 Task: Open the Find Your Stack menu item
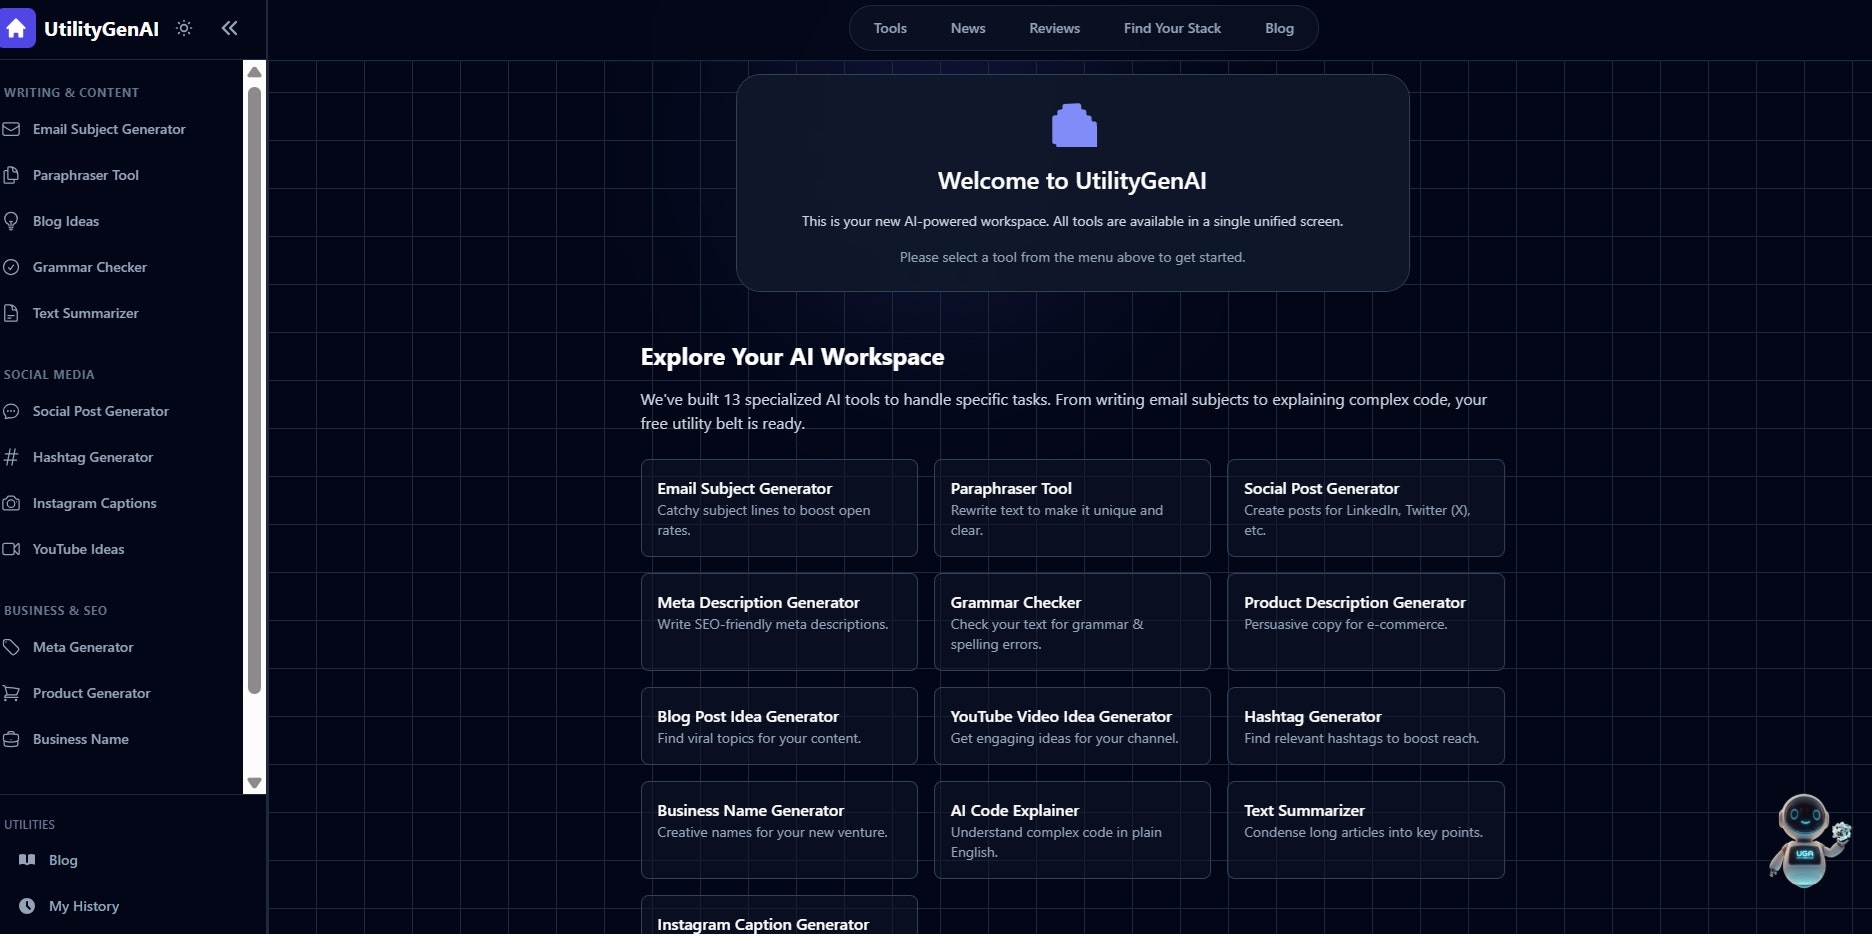(x=1171, y=28)
